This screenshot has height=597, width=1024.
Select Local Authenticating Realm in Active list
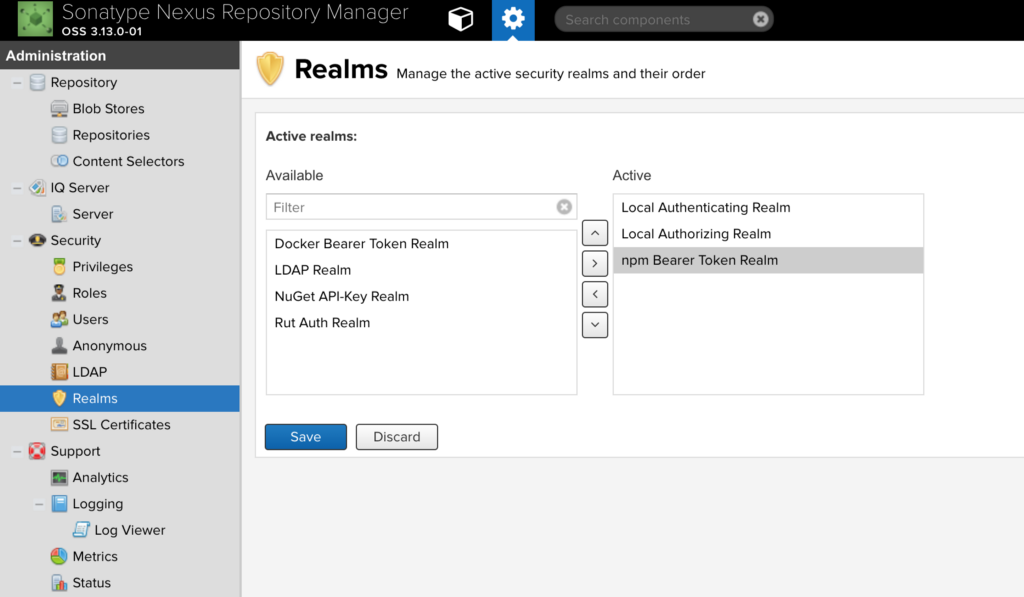pos(705,208)
